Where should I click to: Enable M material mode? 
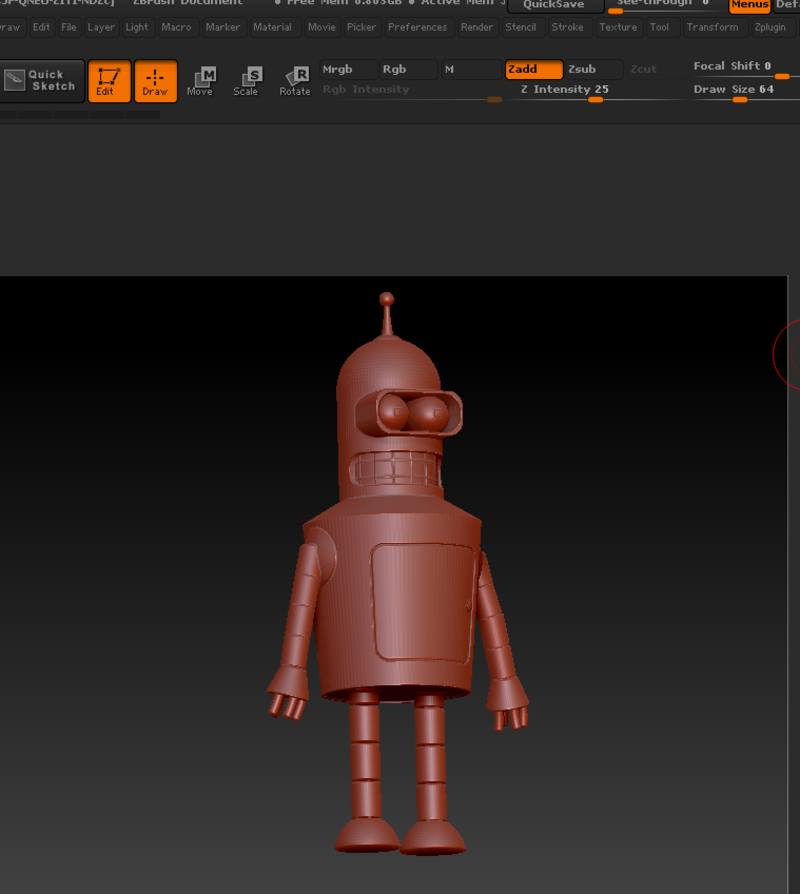471,70
